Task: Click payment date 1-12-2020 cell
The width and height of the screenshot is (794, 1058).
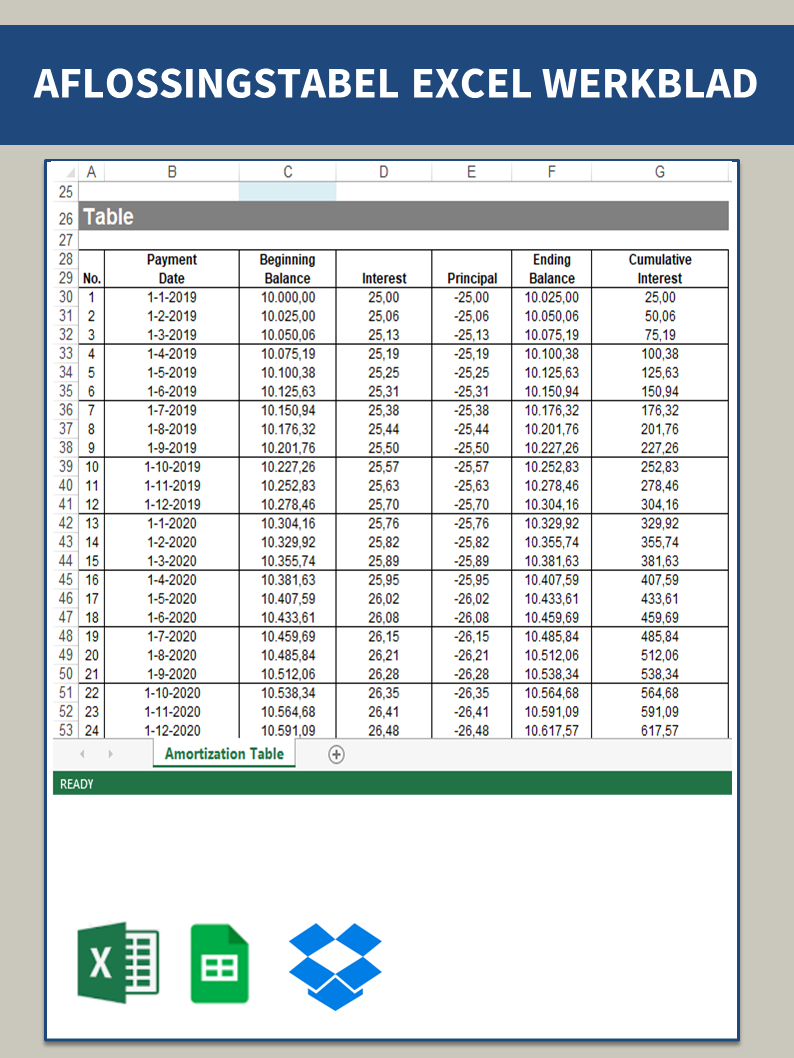Action: [172, 731]
